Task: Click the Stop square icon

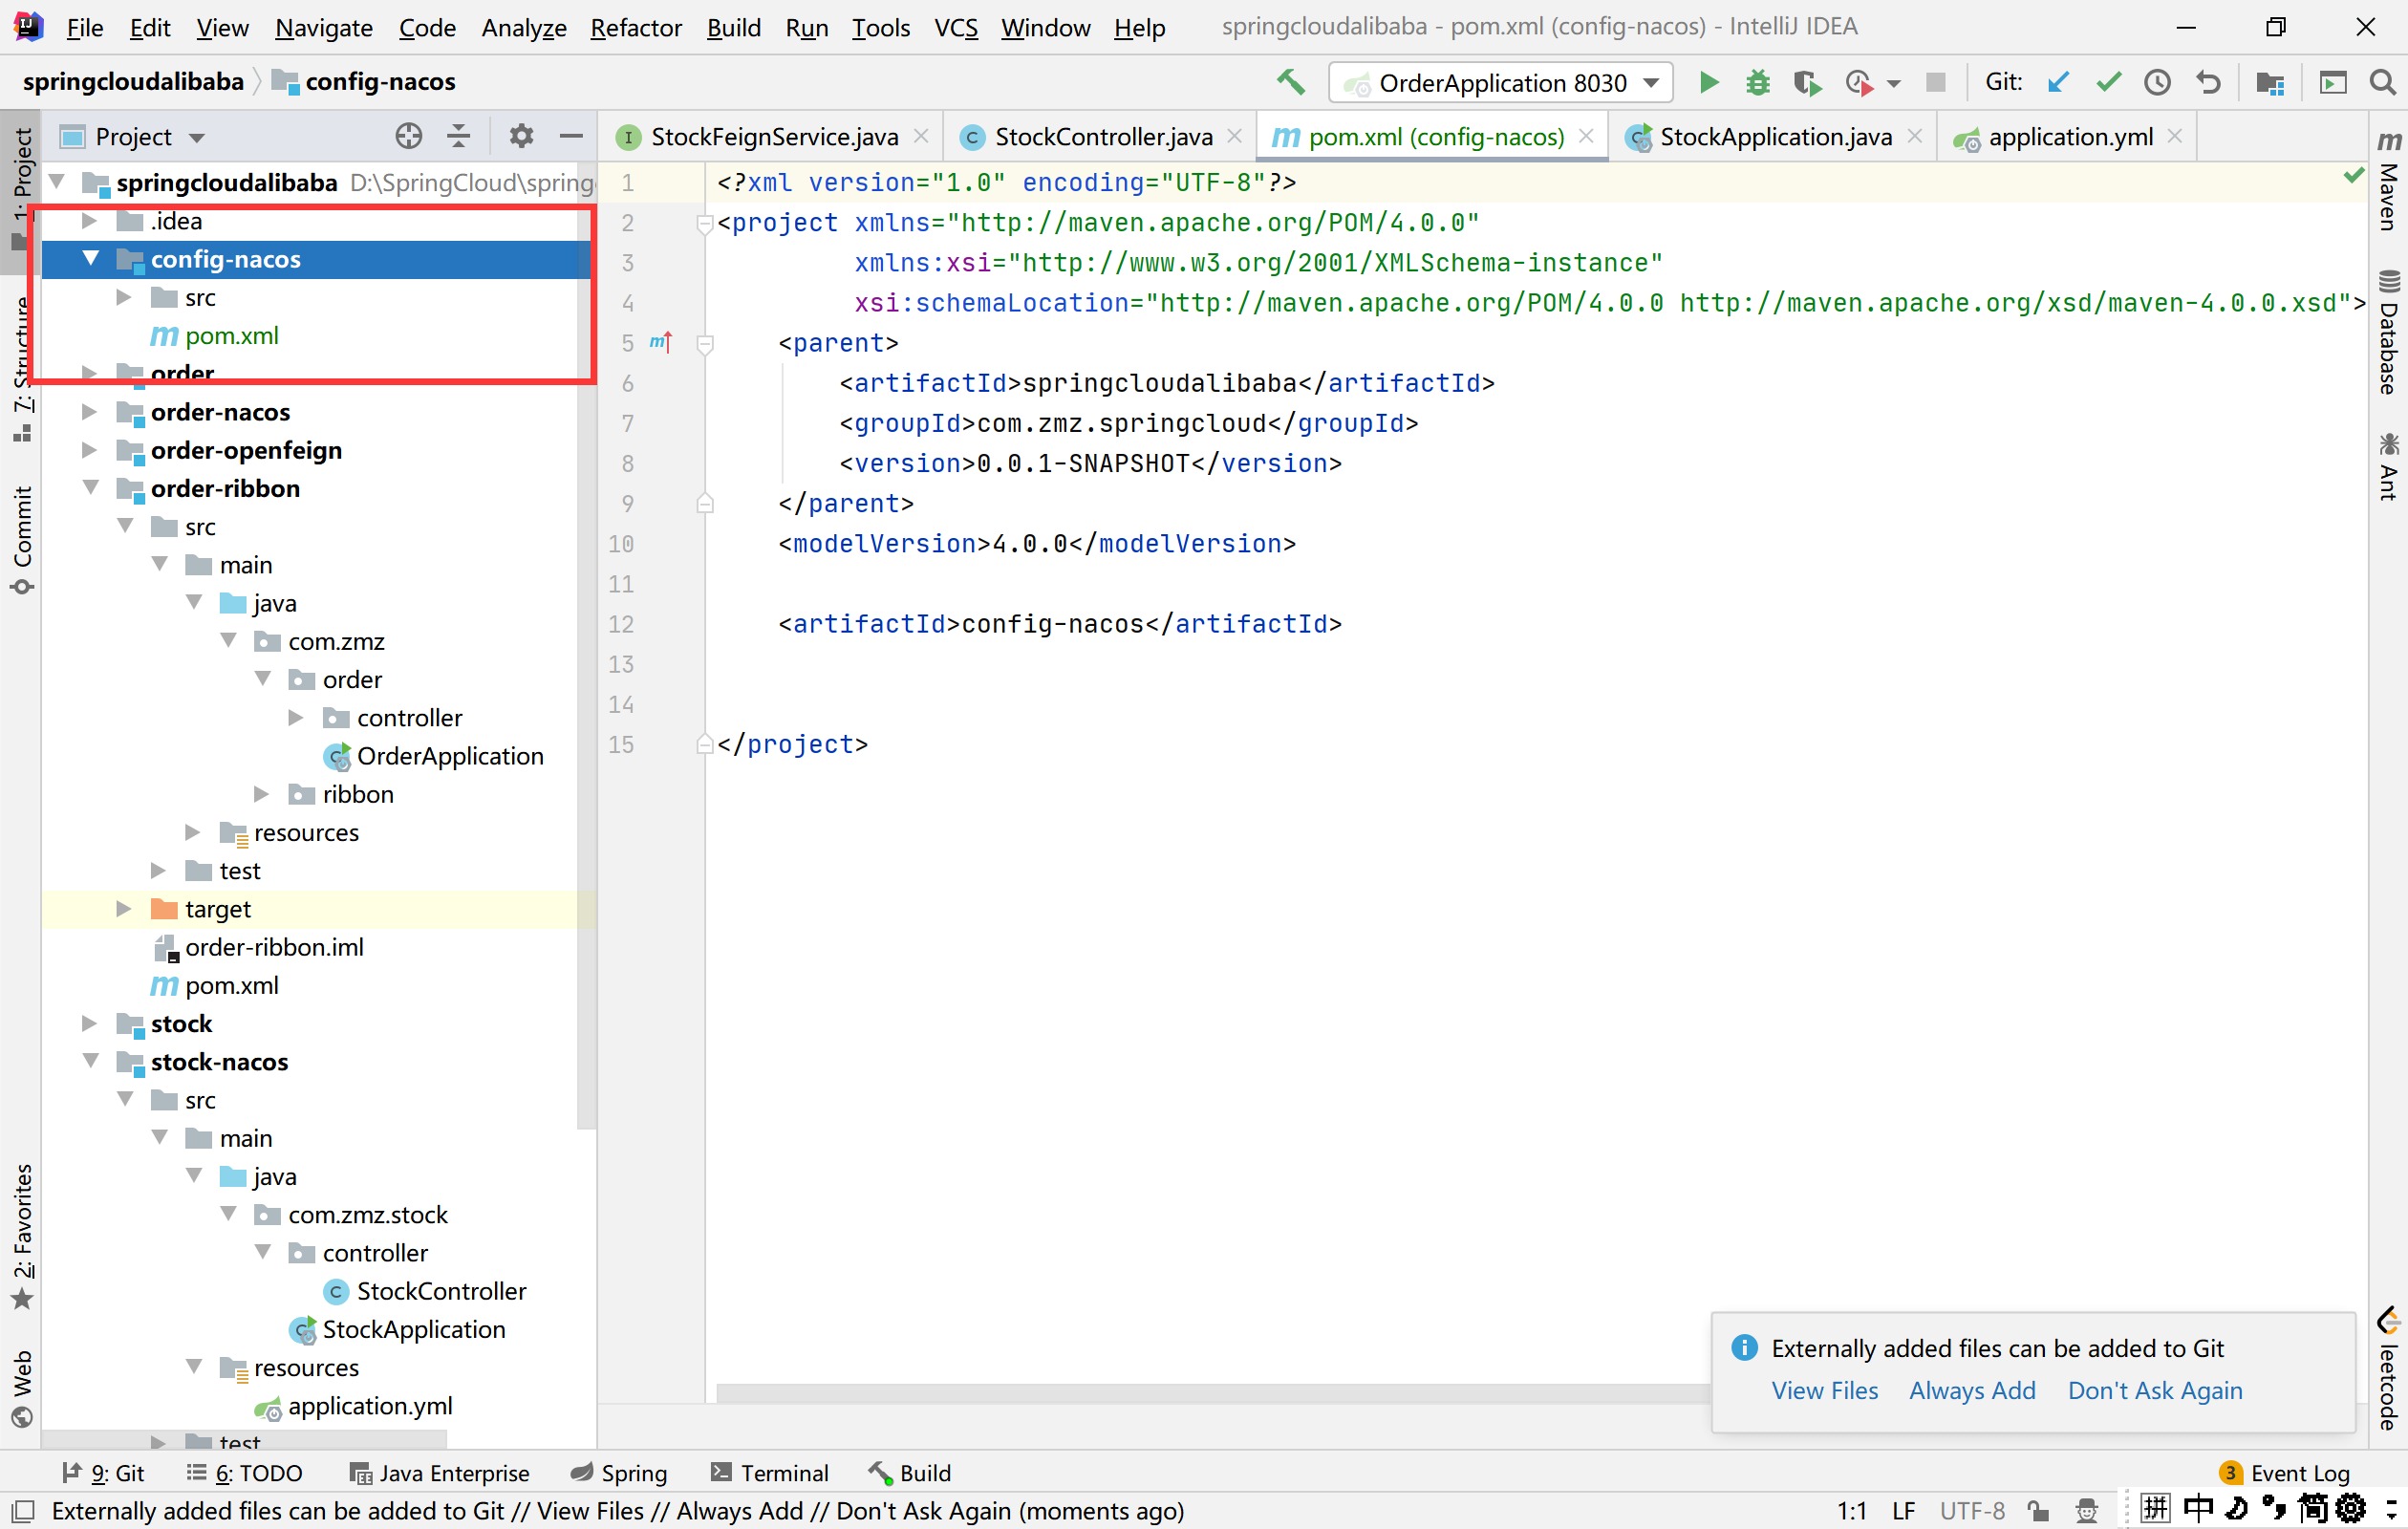Action: pos(1936,82)
